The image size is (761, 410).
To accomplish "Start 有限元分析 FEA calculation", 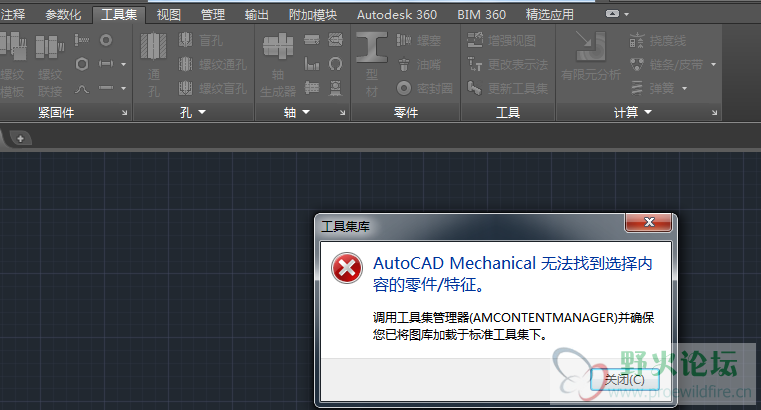I will tap(591, 57).
